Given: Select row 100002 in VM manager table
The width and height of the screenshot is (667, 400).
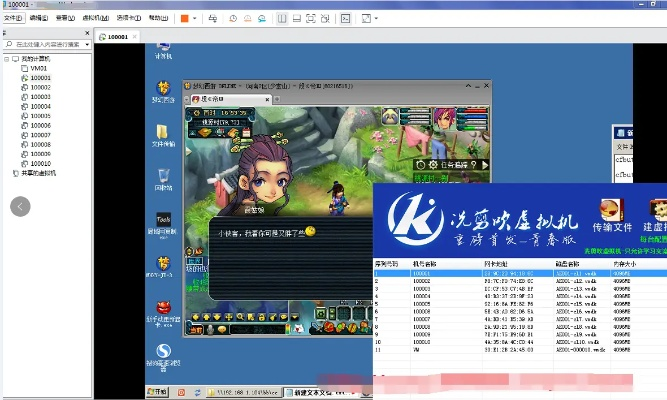Looking at the screenshot, I should pyautogui.click(x=520, y=281).
